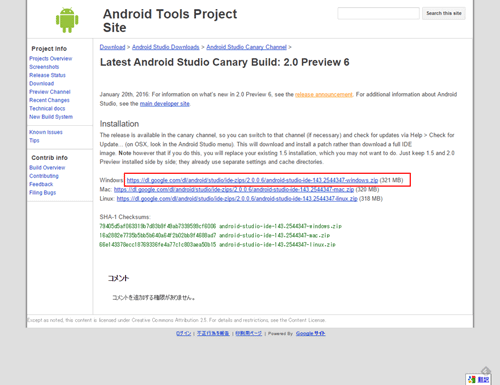Click the ログイン footer link
500x385 pixels.
[x=184, y=333]
